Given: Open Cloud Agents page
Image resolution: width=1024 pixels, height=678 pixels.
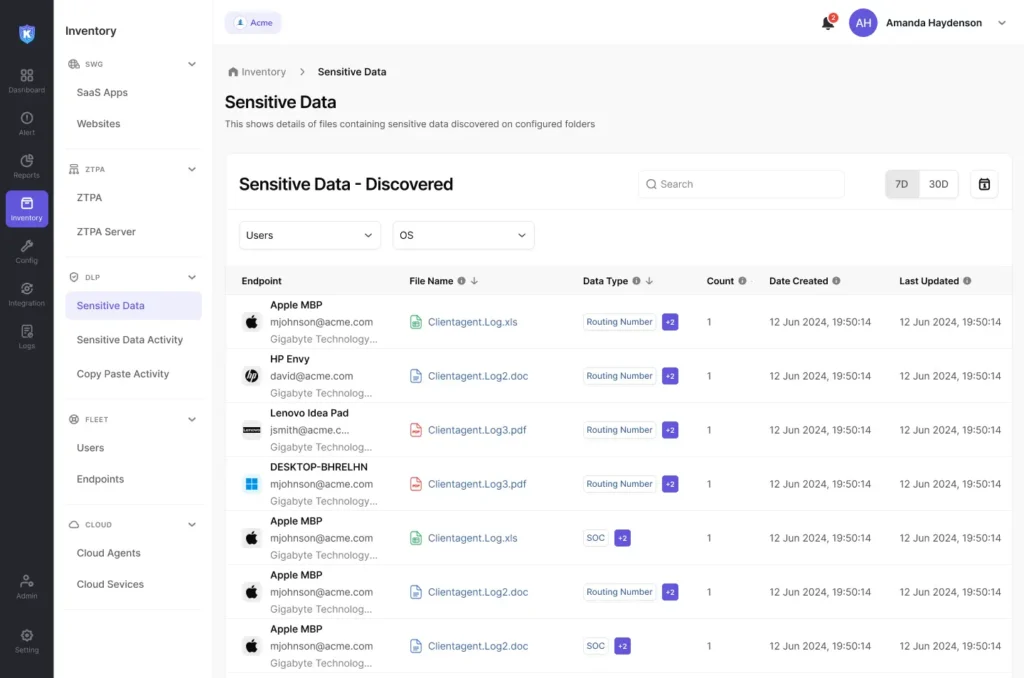Looking at the screenshot, I should (108, 553).
